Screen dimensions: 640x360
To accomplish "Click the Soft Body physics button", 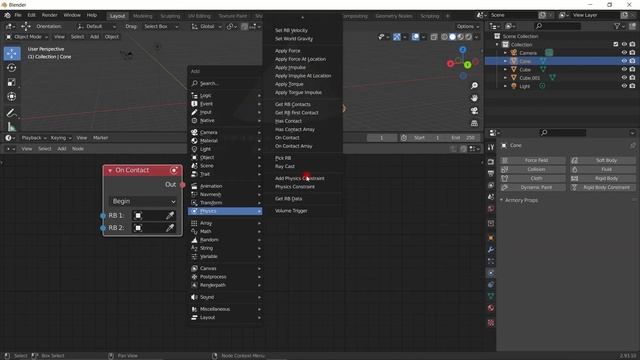I will pyautogui.click(x=602, y=160).
